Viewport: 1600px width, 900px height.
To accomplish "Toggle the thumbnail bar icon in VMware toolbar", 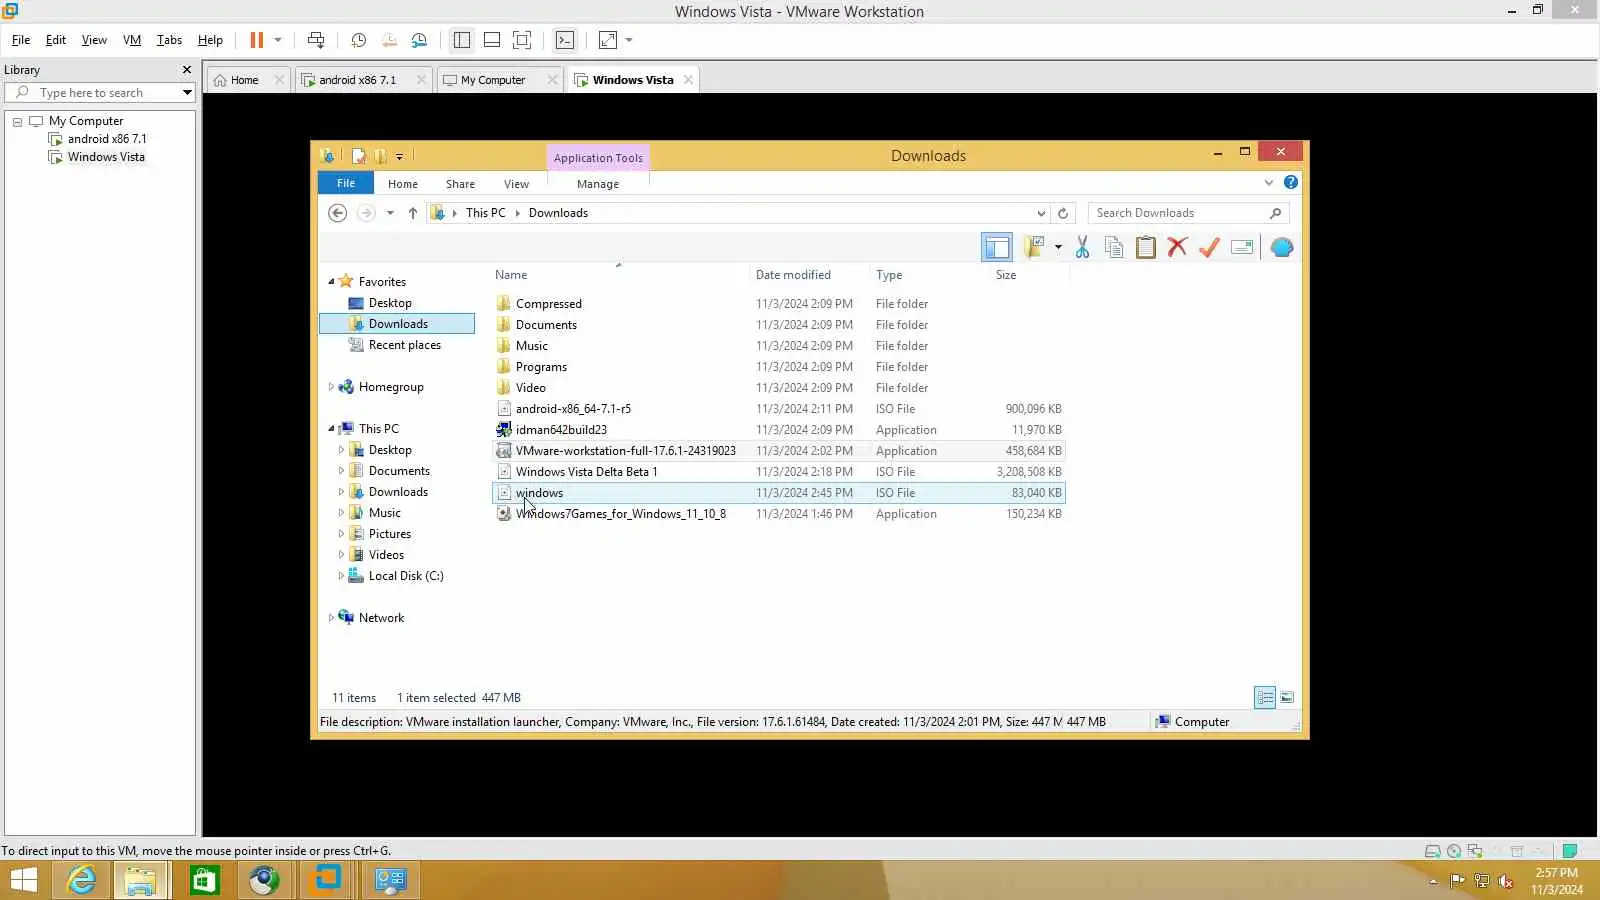I will pyautogui.click(x=492, y=40).
